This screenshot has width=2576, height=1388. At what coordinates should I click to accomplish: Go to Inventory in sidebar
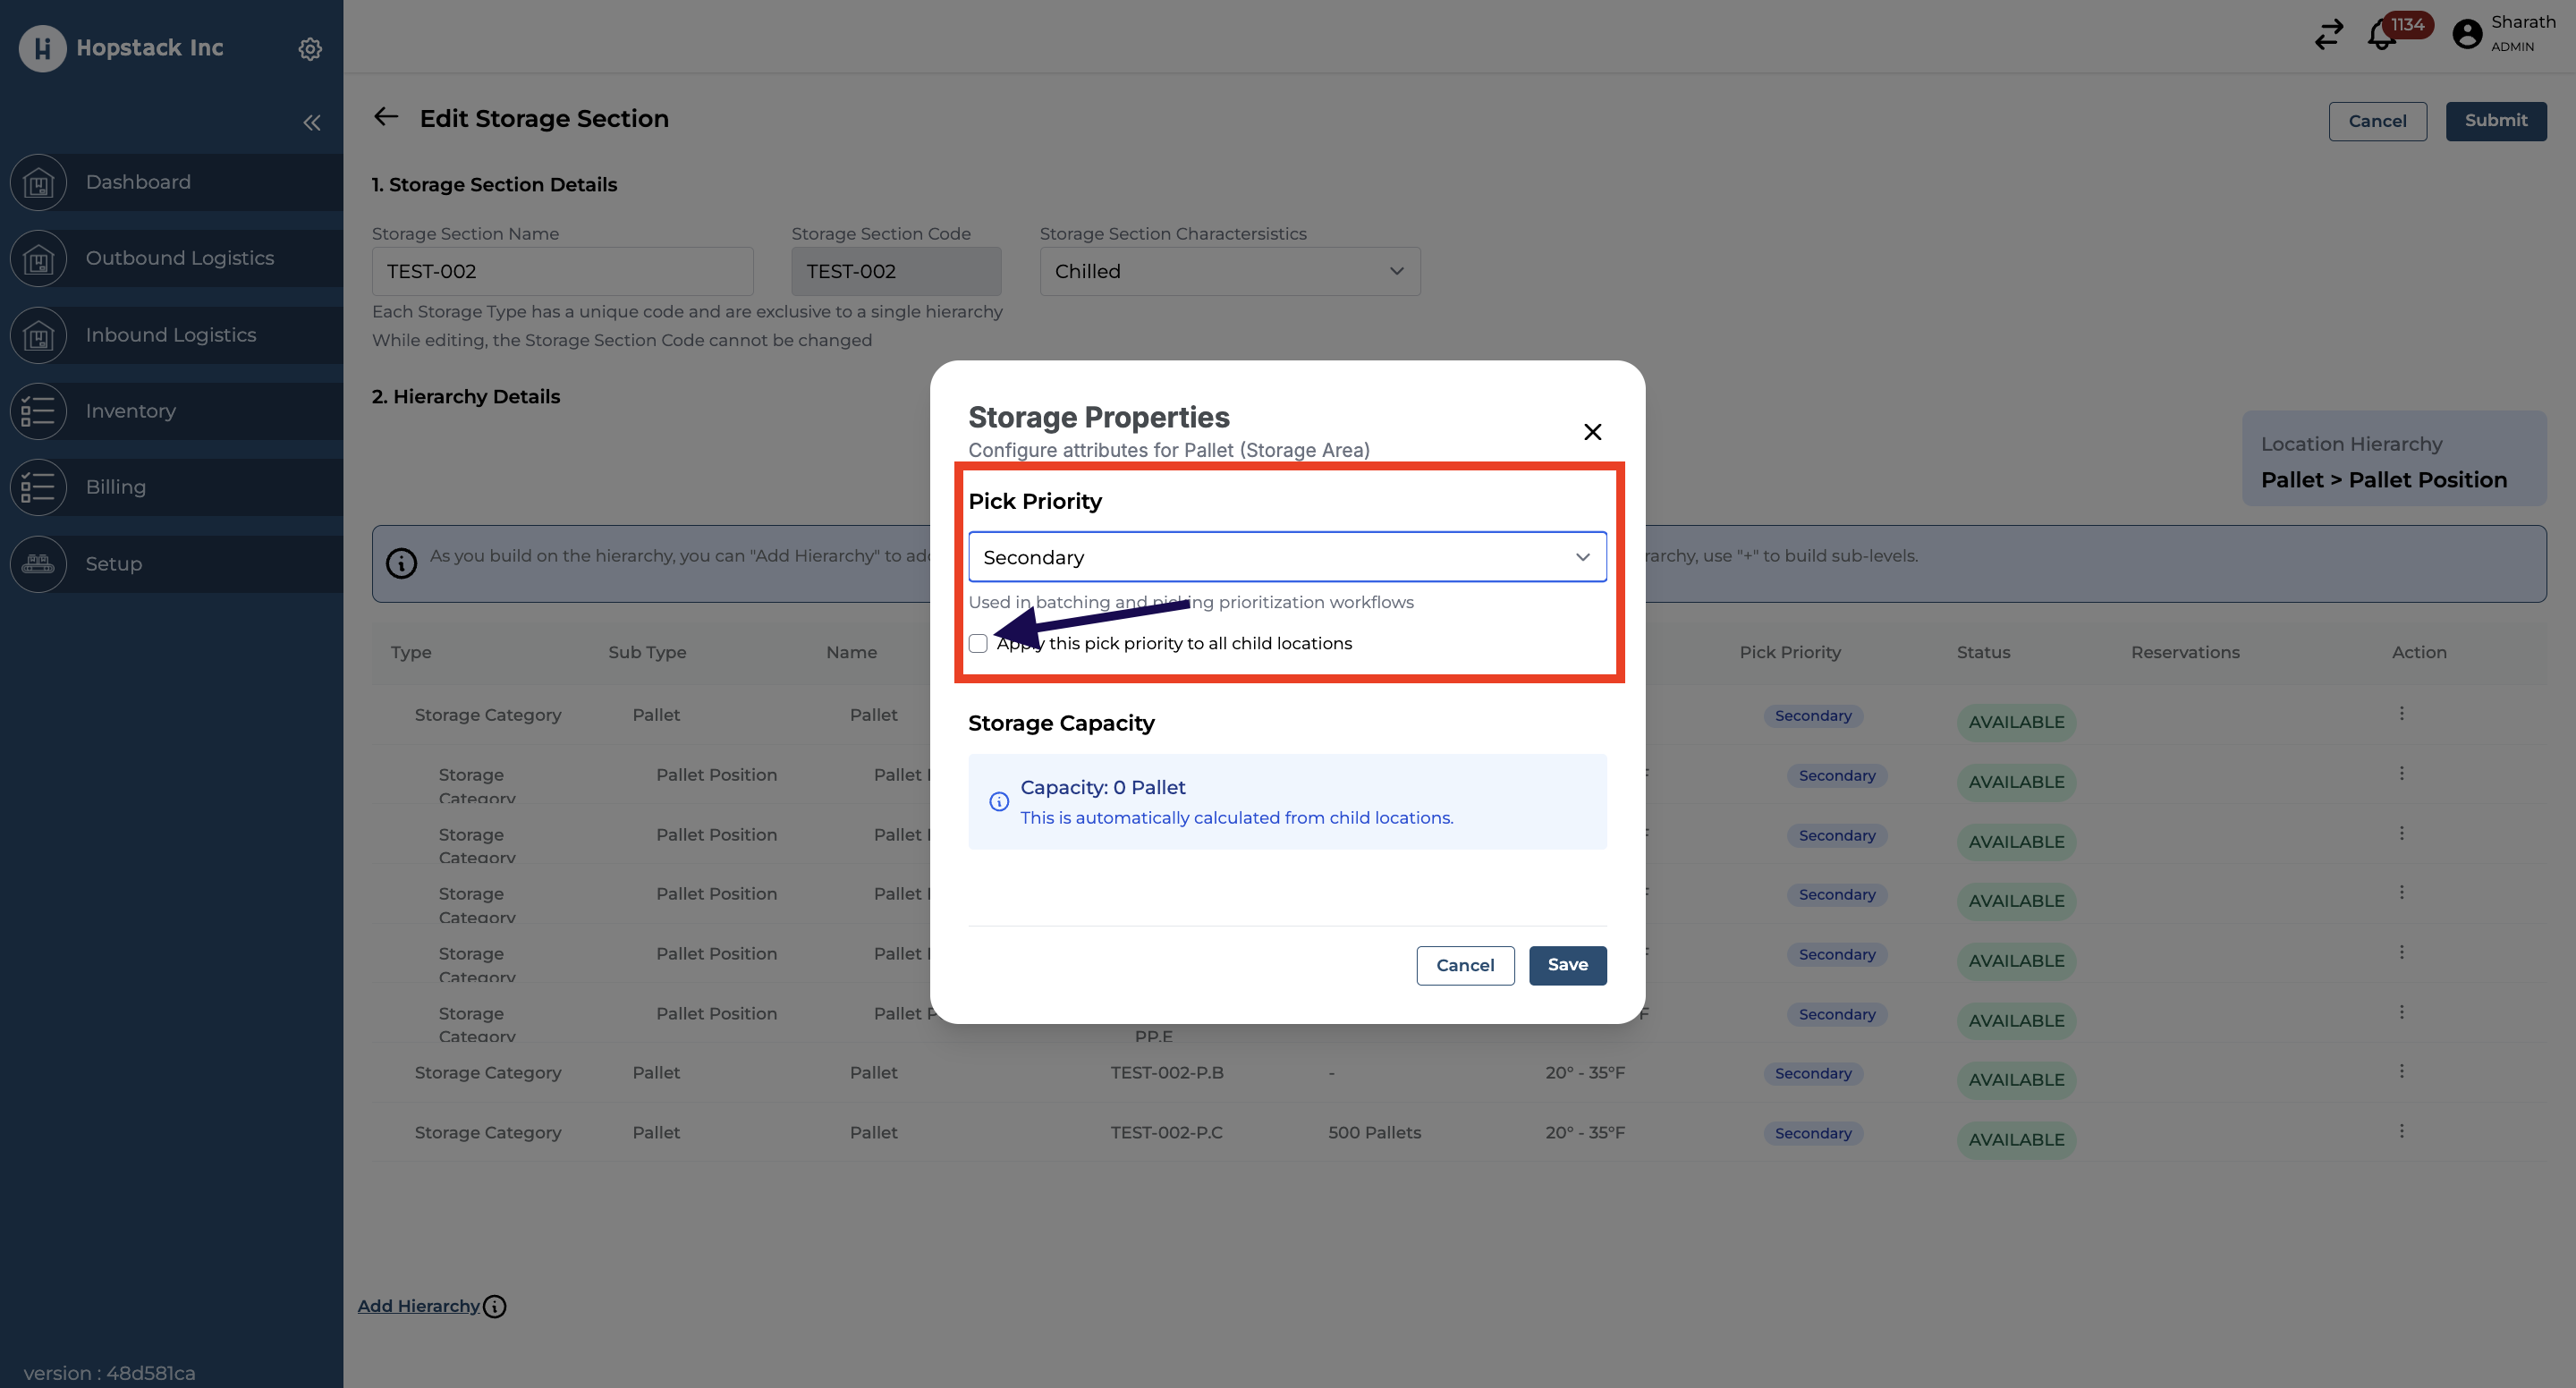pyautogui.click(x=130, y=411)
